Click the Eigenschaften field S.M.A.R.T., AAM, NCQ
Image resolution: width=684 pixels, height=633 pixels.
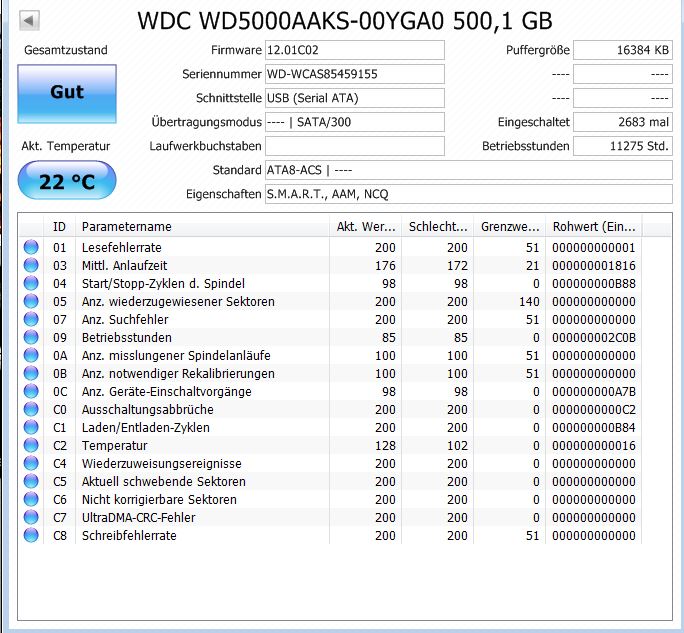(x=469, y=194)
